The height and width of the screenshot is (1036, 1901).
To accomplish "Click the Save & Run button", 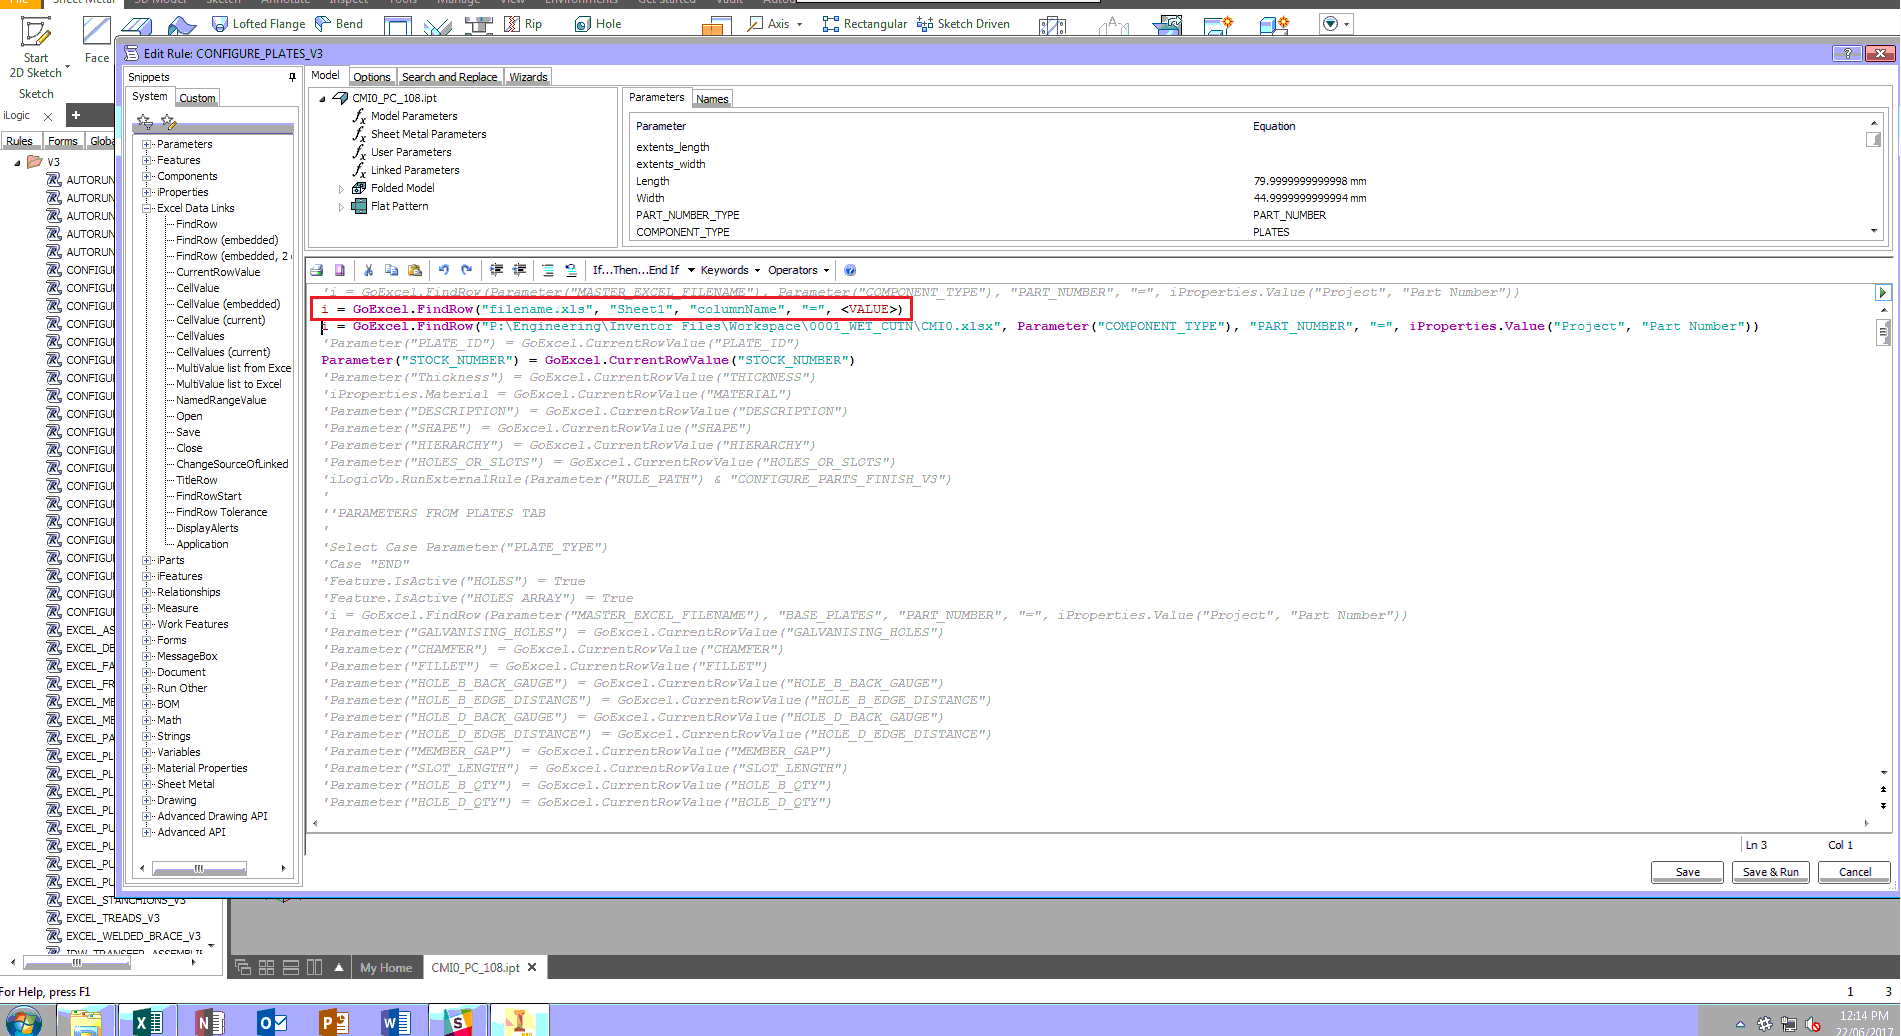I will [1770, 872].
